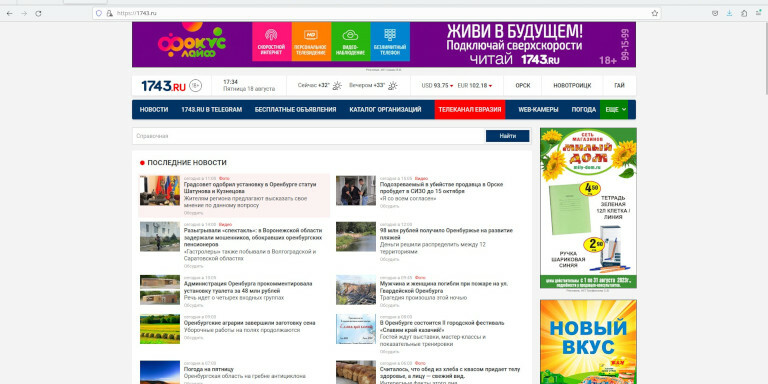Screen dimensions: 768x384
Task: Click the evening weather sun icon
Action: coord(392,86)
